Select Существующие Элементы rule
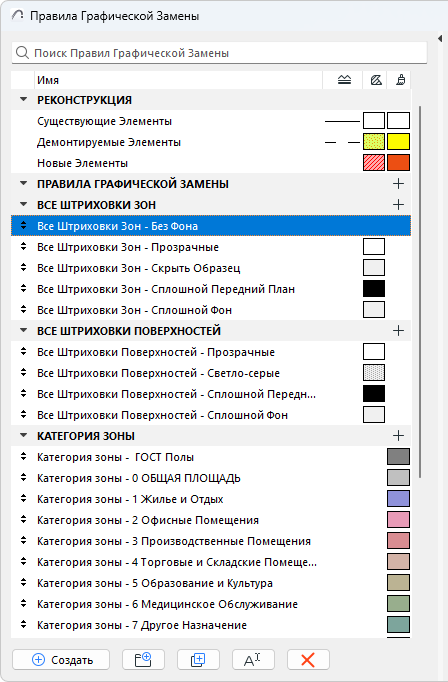The width and height of the screenshot is (448, 682). click(x=211, y=121)
